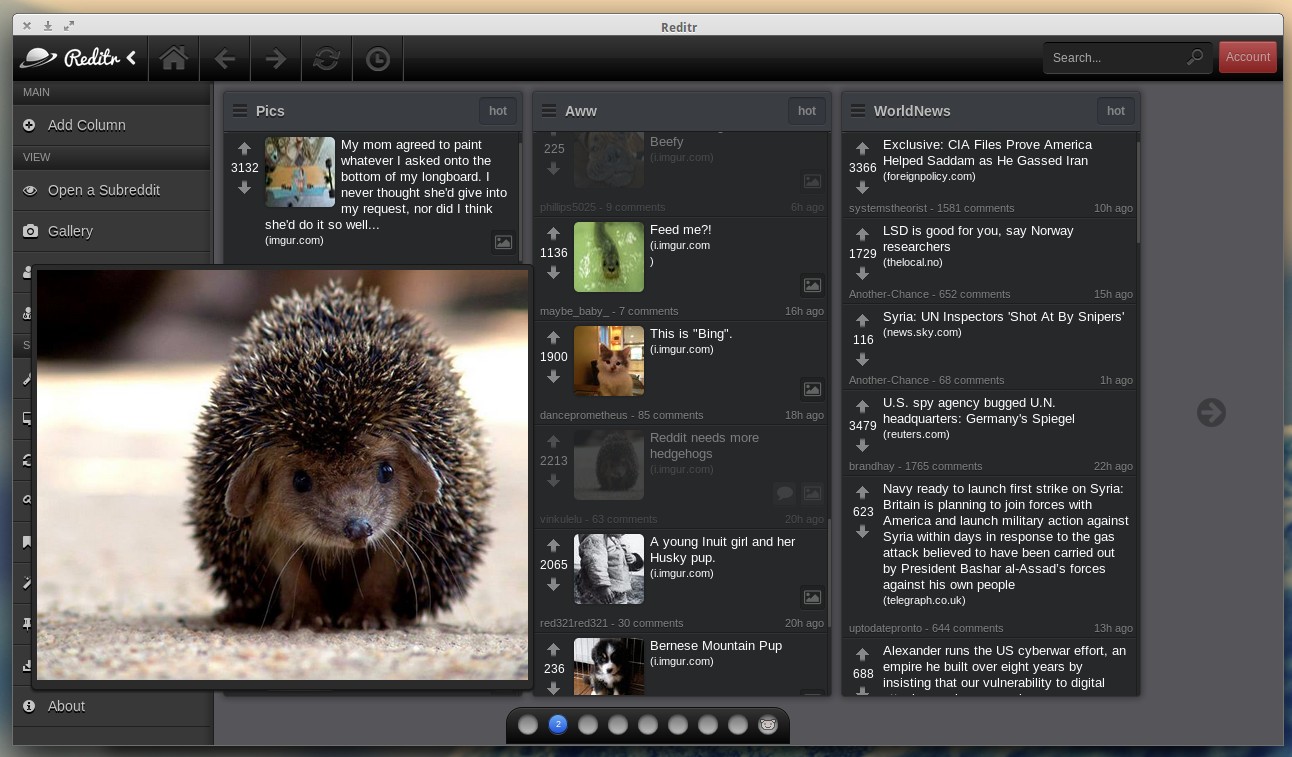Image resolution: width=1292 pixels, height=757 pixels.
Task: Click the search magnifier icon
Action: point(1195,58)
